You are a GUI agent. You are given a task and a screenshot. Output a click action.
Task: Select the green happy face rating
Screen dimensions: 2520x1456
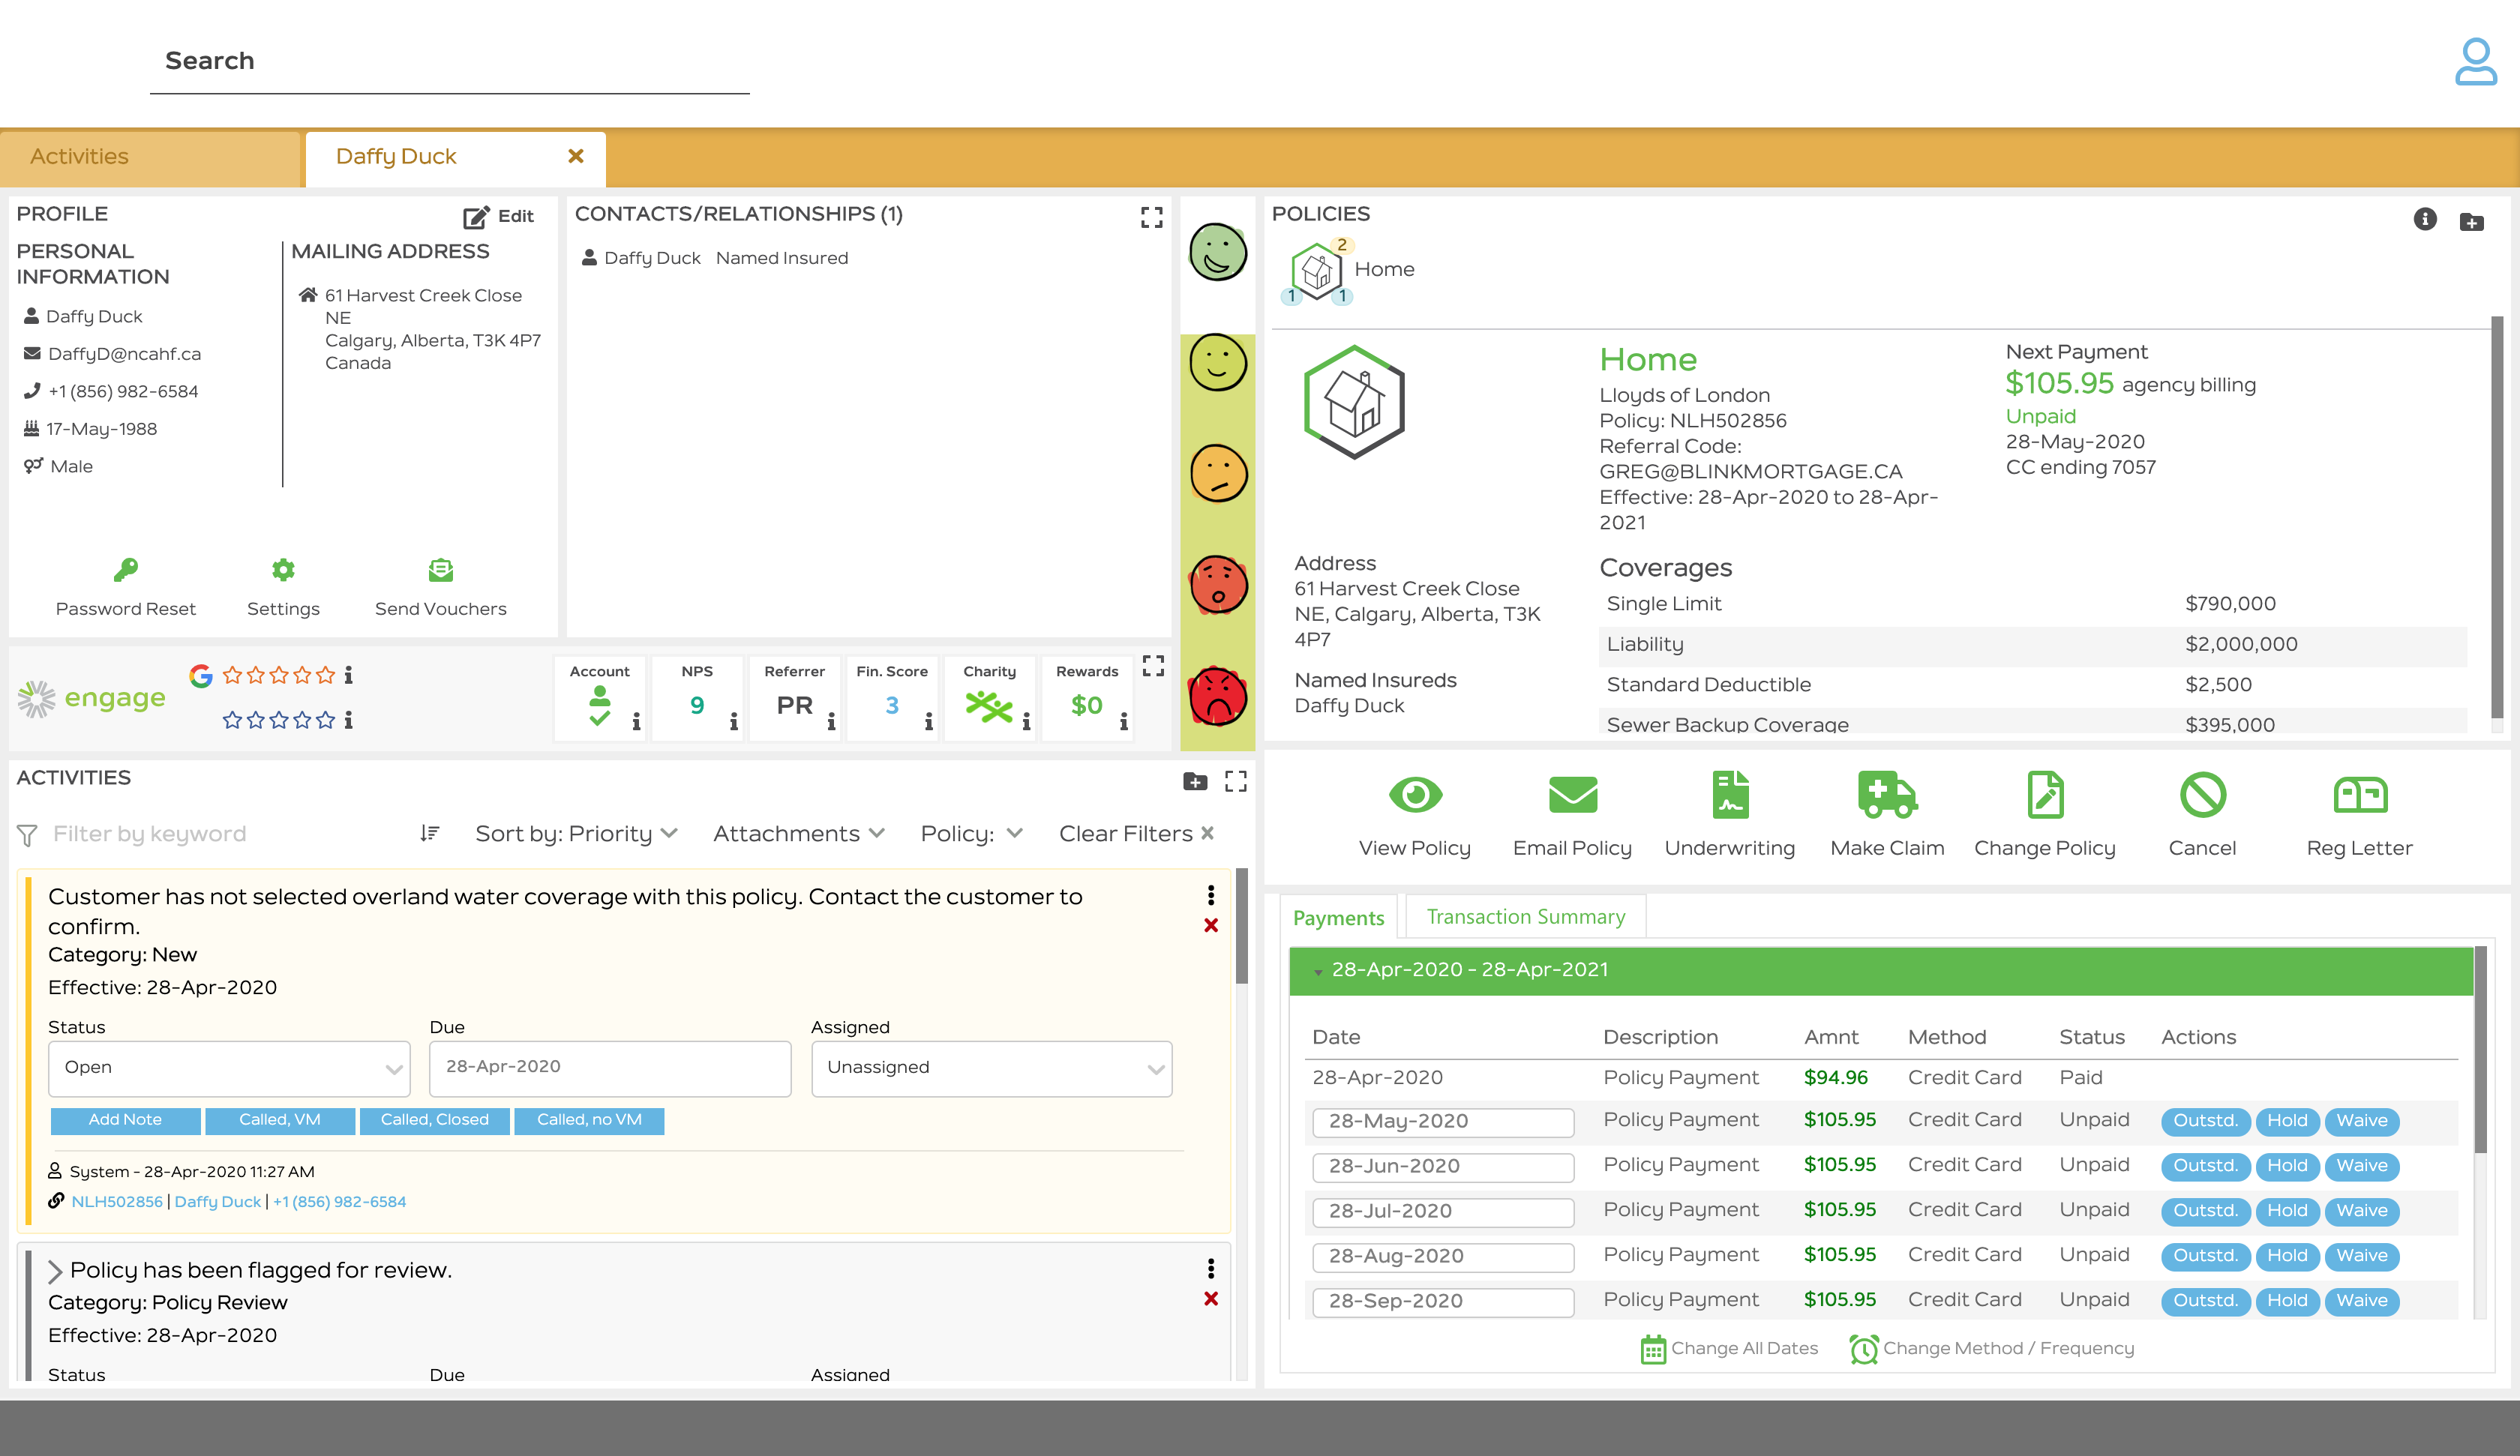tap(1217, 252)
